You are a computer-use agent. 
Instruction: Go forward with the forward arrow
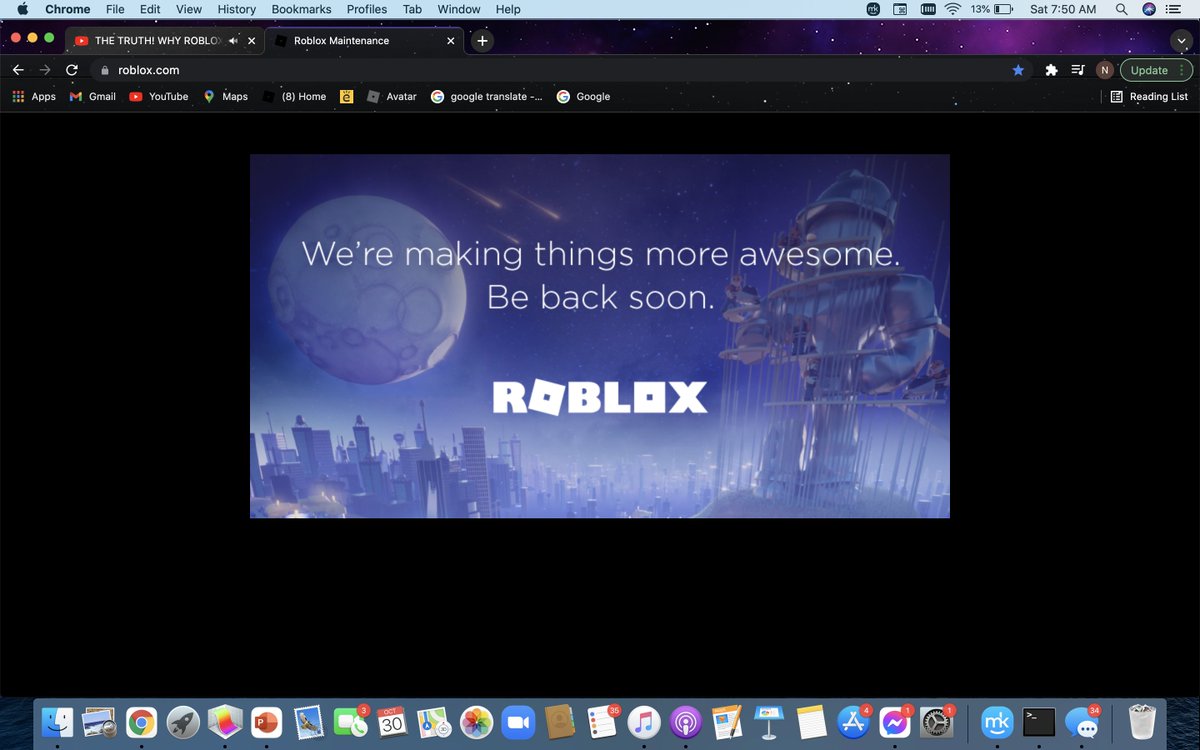[x=44, y=70]
